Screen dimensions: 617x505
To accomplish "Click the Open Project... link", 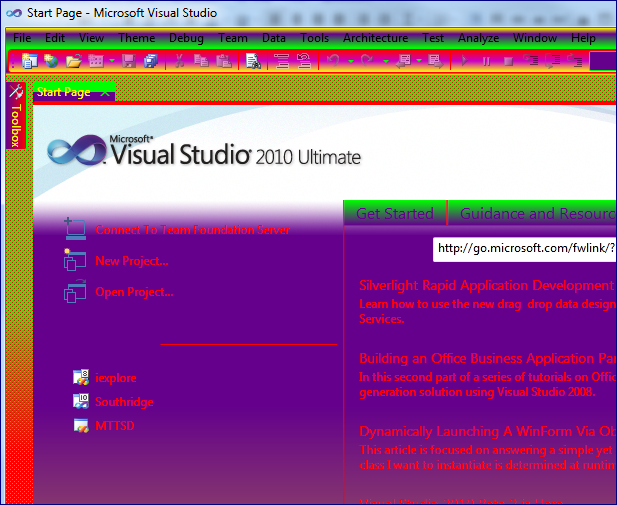I will point(134,292).
